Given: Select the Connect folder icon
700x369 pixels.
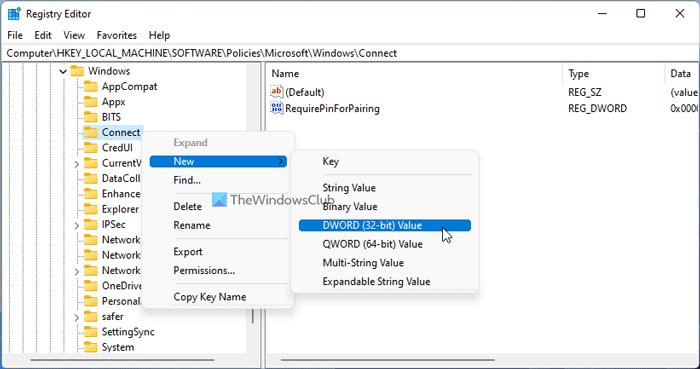Looking at the screenshot, I should click(91, 133).
